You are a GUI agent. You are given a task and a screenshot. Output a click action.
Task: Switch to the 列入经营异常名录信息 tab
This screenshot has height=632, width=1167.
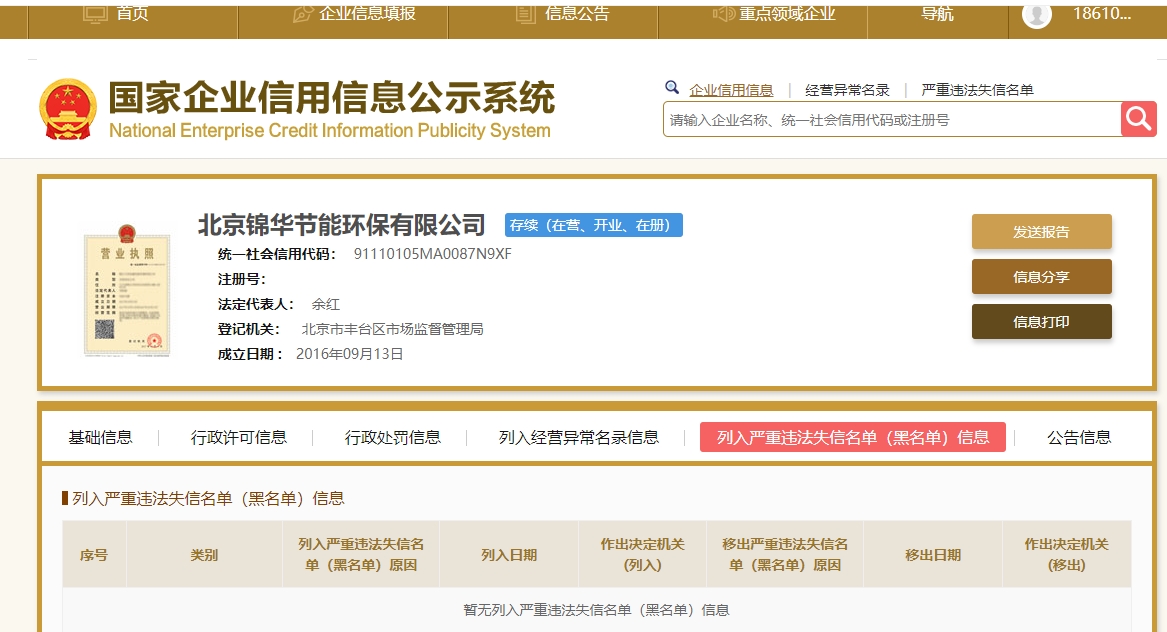coord(578,438)
